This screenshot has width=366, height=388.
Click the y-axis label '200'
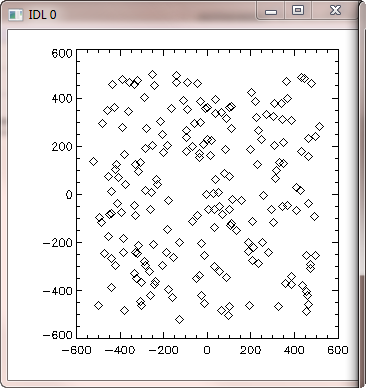(x=62, y=147)
